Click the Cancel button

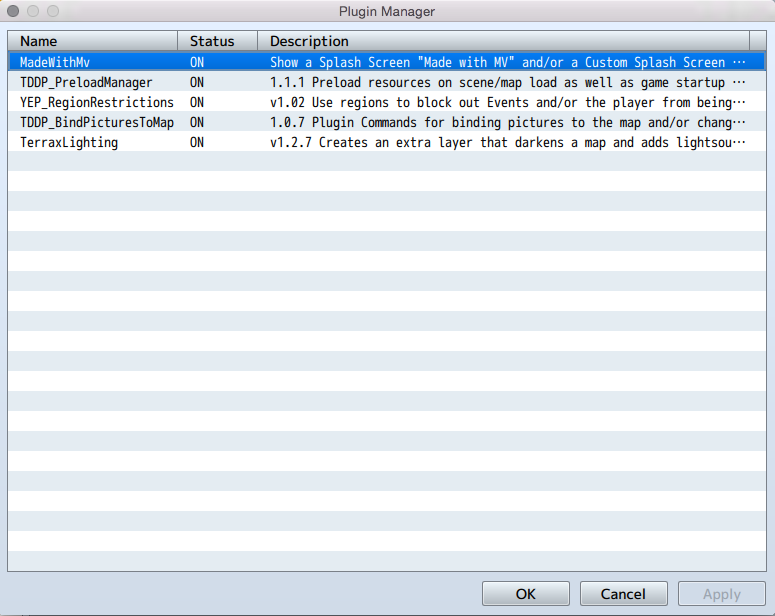click(x=623, y=593)
